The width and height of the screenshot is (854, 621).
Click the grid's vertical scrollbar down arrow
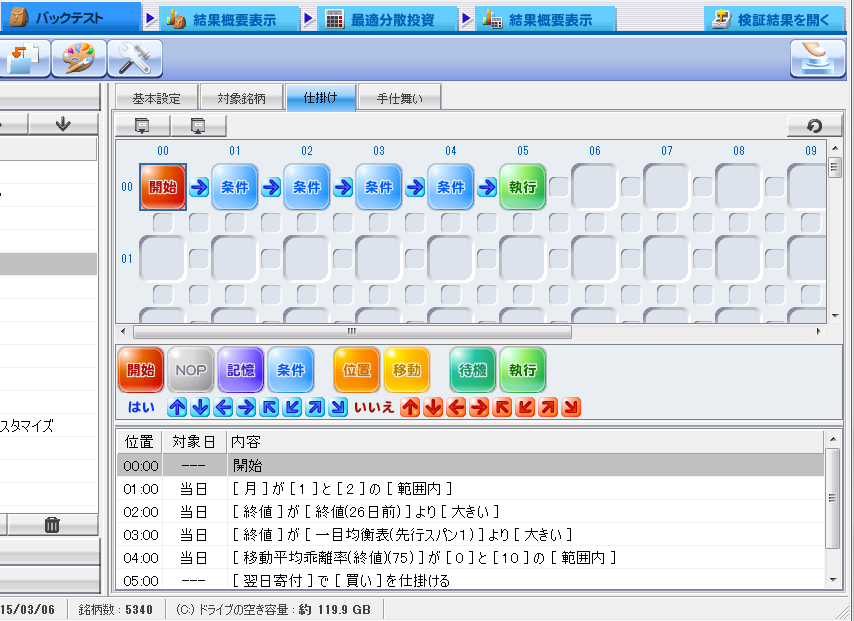pos(835,316)
